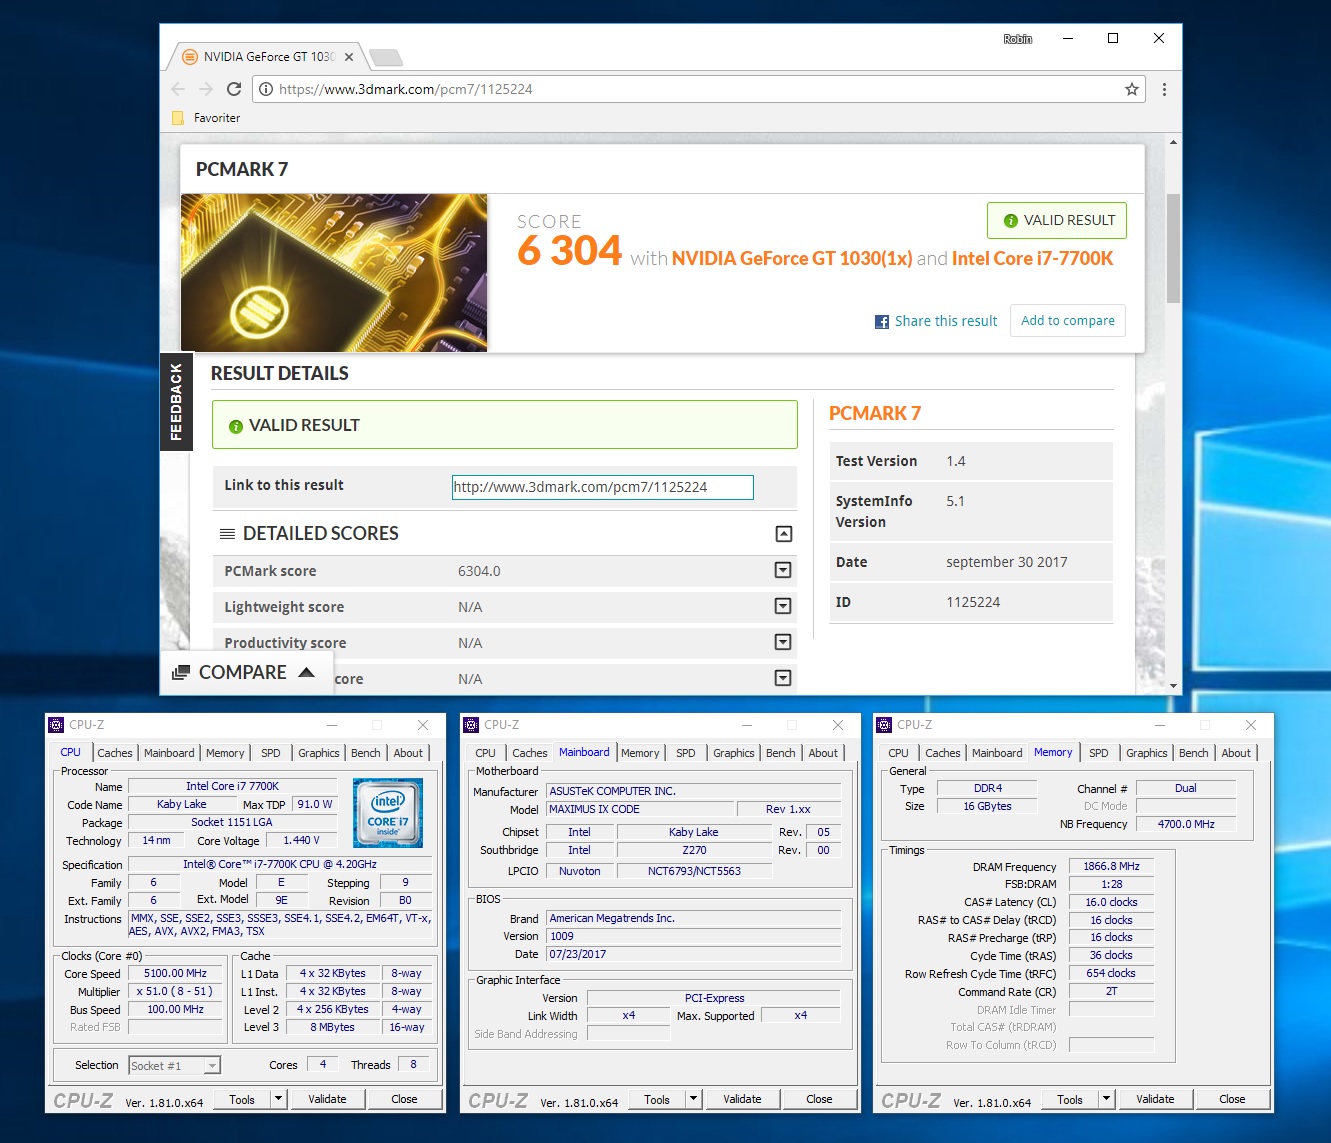Click the green VALID RESULT badge at top

(x=1057, y=220)
